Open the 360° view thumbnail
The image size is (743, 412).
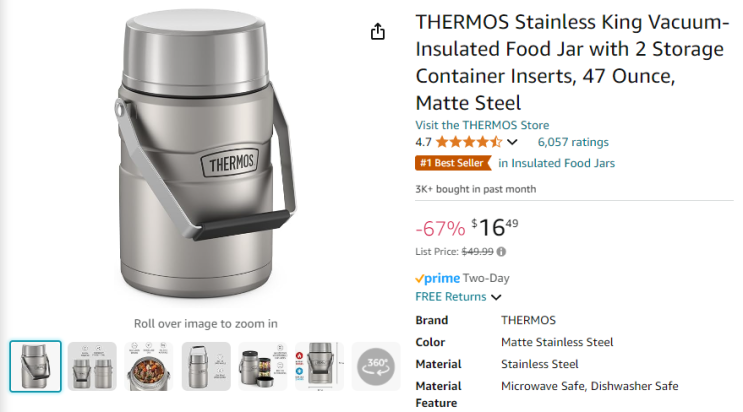[376, 366]
